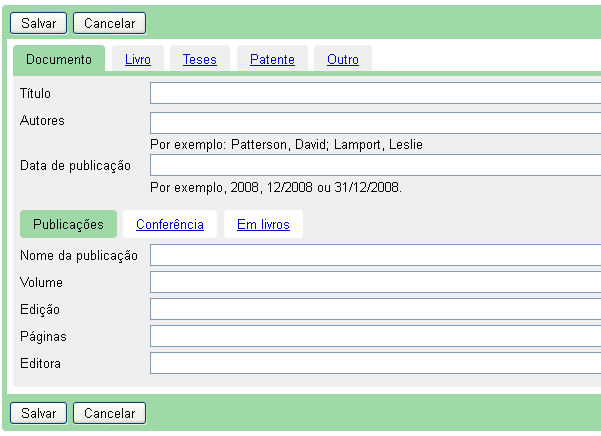Select the Publicações sub-tab

click(68, 225)
